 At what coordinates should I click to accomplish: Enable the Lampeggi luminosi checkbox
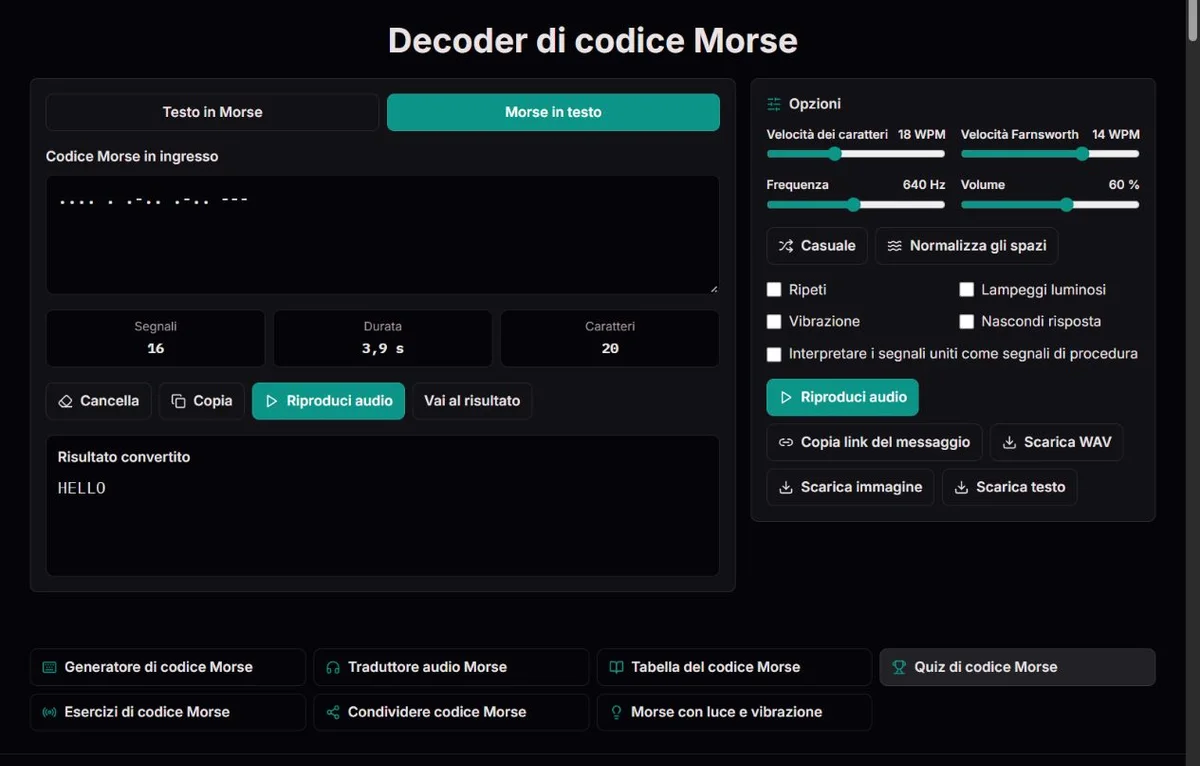966,290
